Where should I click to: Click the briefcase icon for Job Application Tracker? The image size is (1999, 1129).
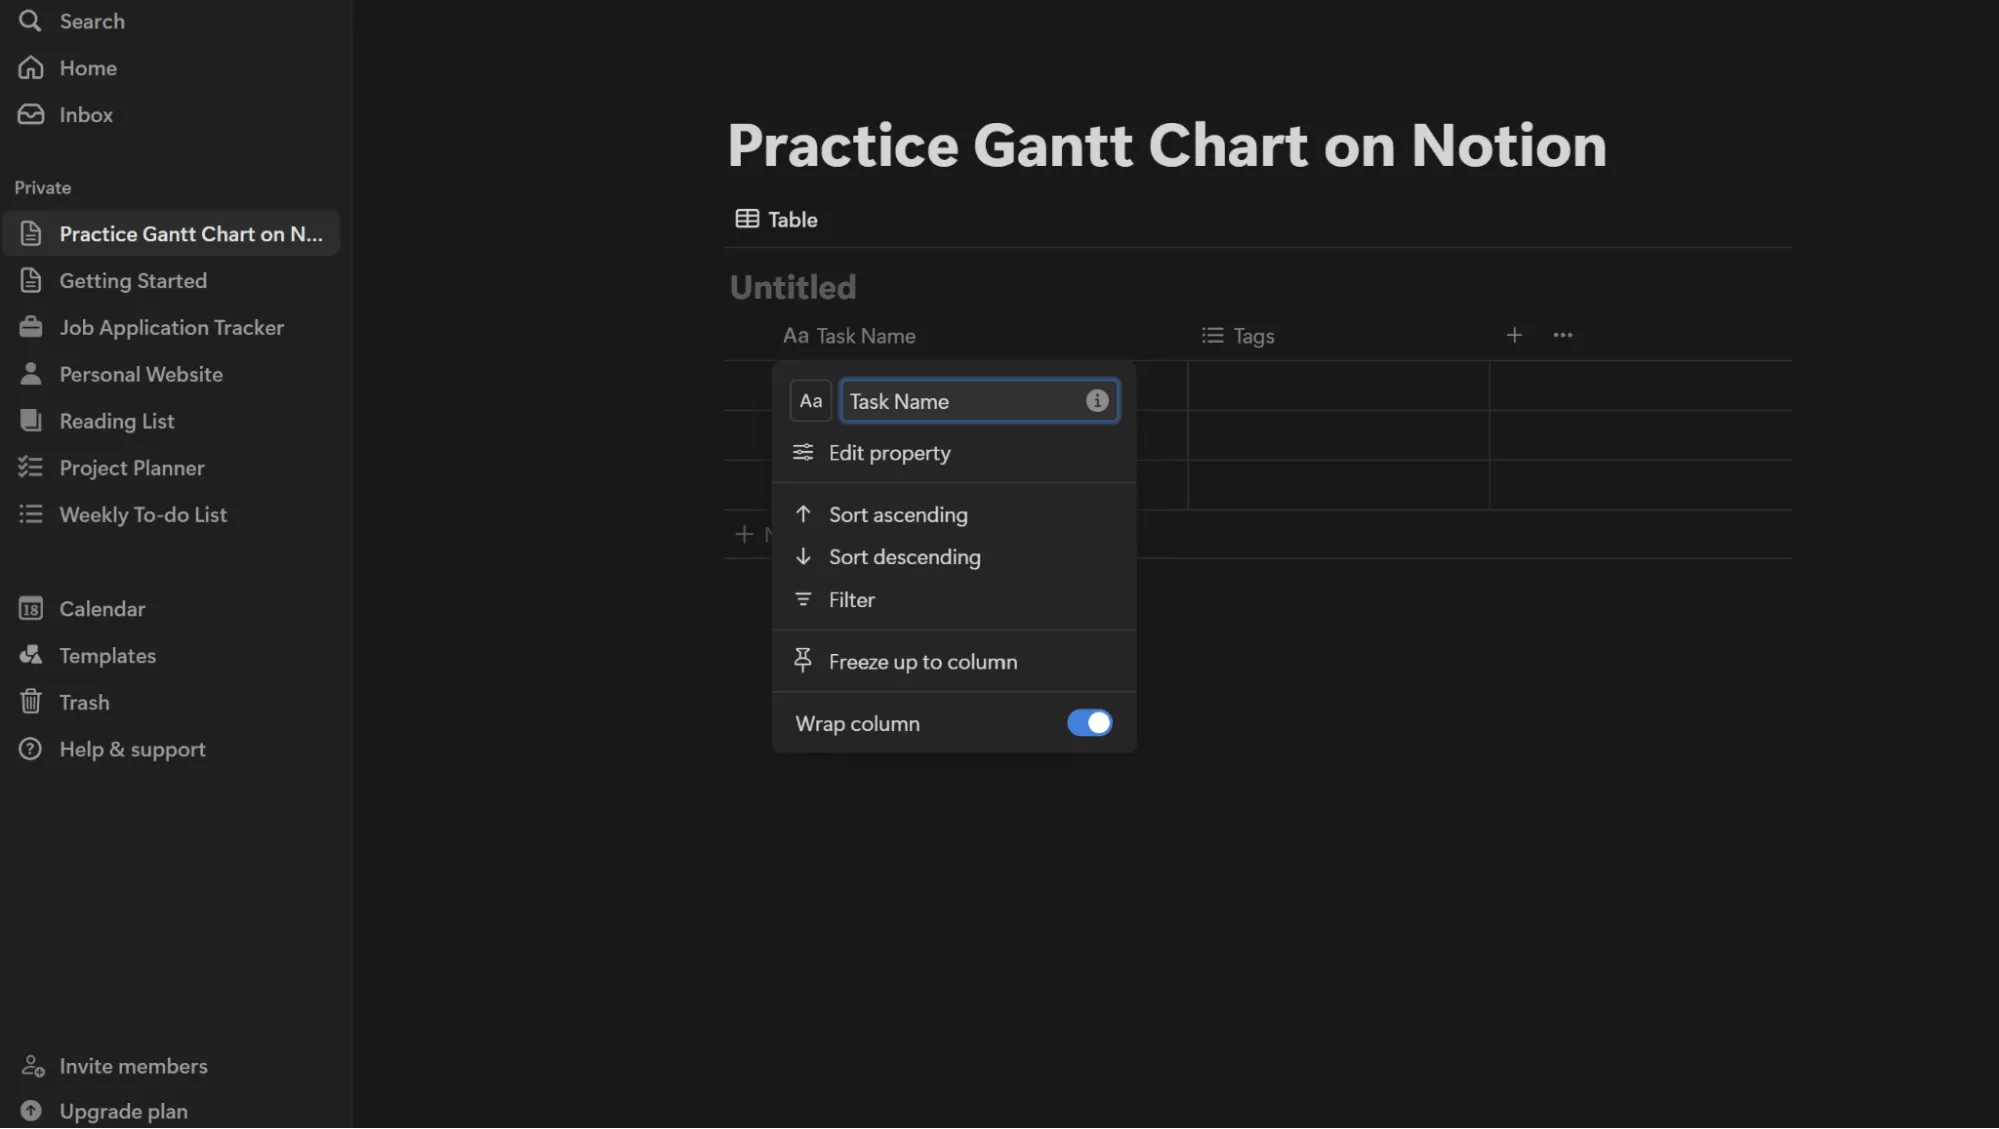[30, 328]
